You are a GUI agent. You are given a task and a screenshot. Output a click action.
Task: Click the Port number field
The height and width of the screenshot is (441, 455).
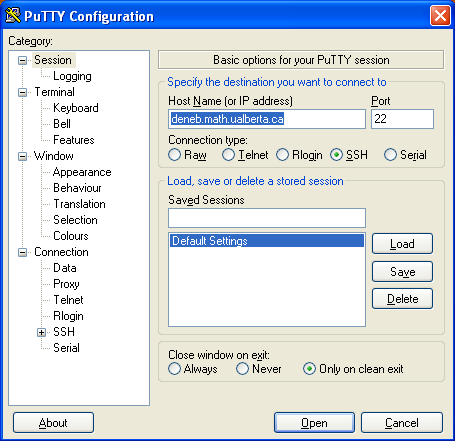pyautogui.click(x=402, y=119)
